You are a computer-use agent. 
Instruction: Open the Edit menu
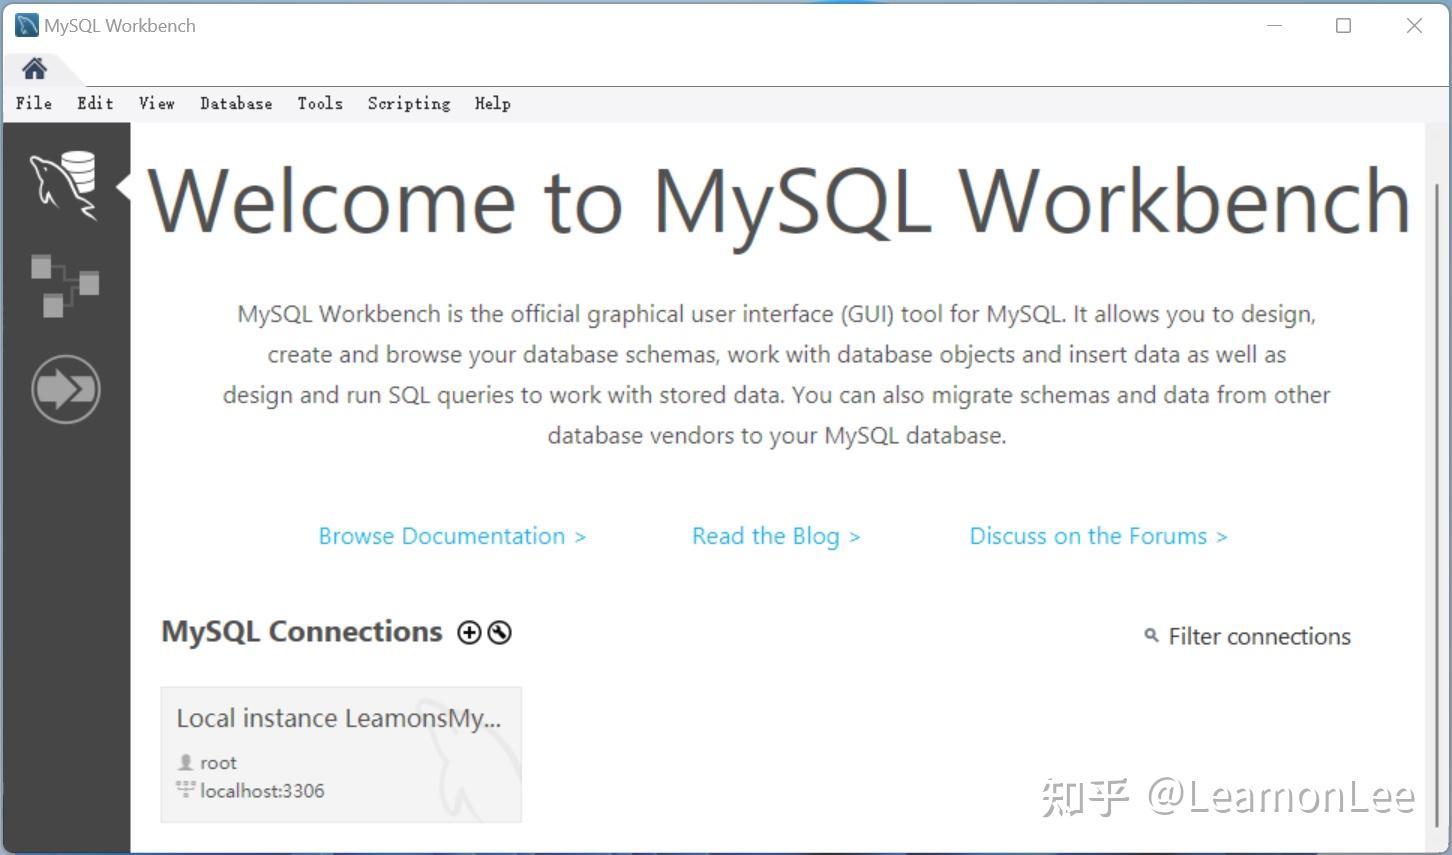tap(94, 103)
